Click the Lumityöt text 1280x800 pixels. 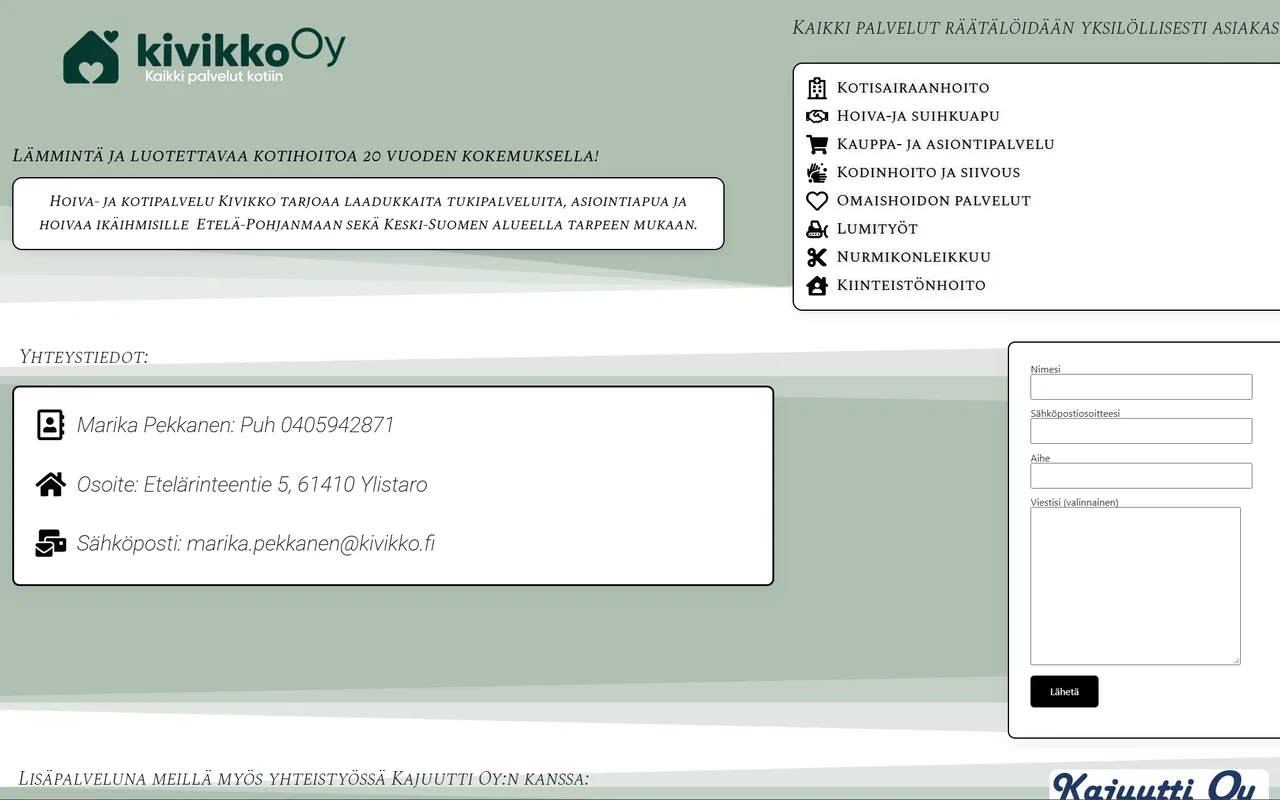tap(877, 229)
